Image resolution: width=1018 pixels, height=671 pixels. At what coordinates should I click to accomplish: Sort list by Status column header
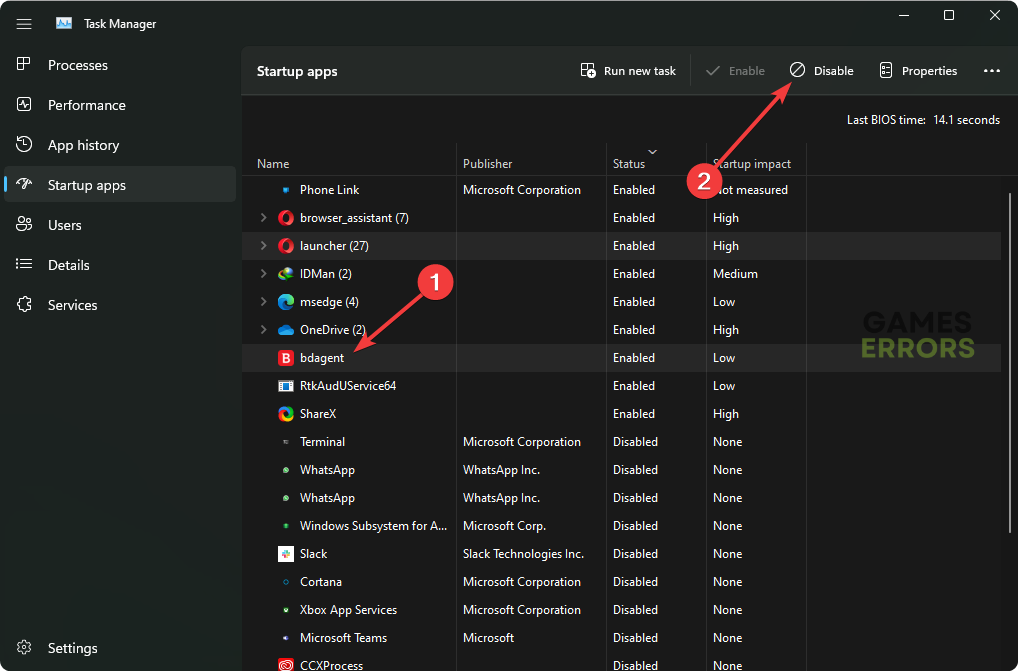(x=629, y=164)
